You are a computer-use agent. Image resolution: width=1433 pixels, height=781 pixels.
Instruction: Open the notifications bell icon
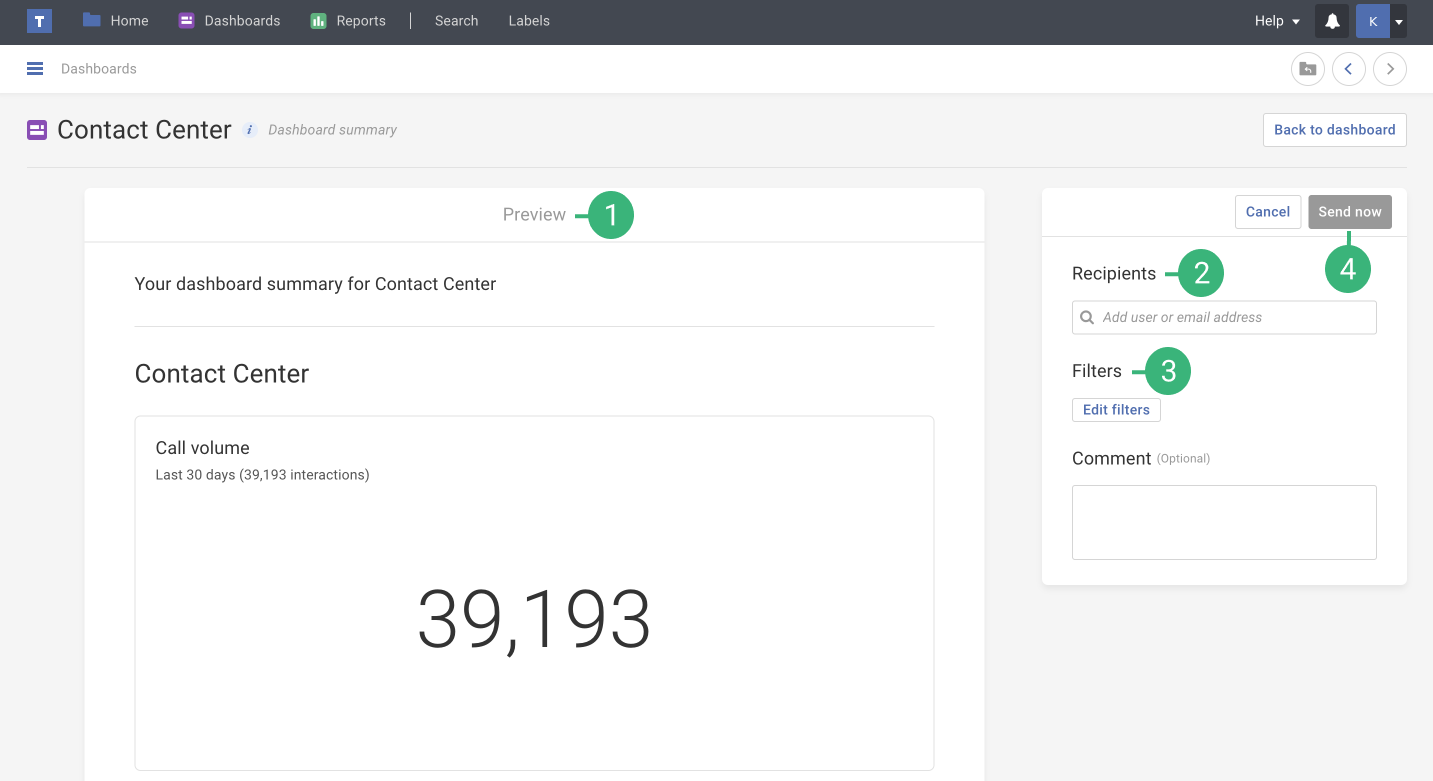coord(1331,21)
